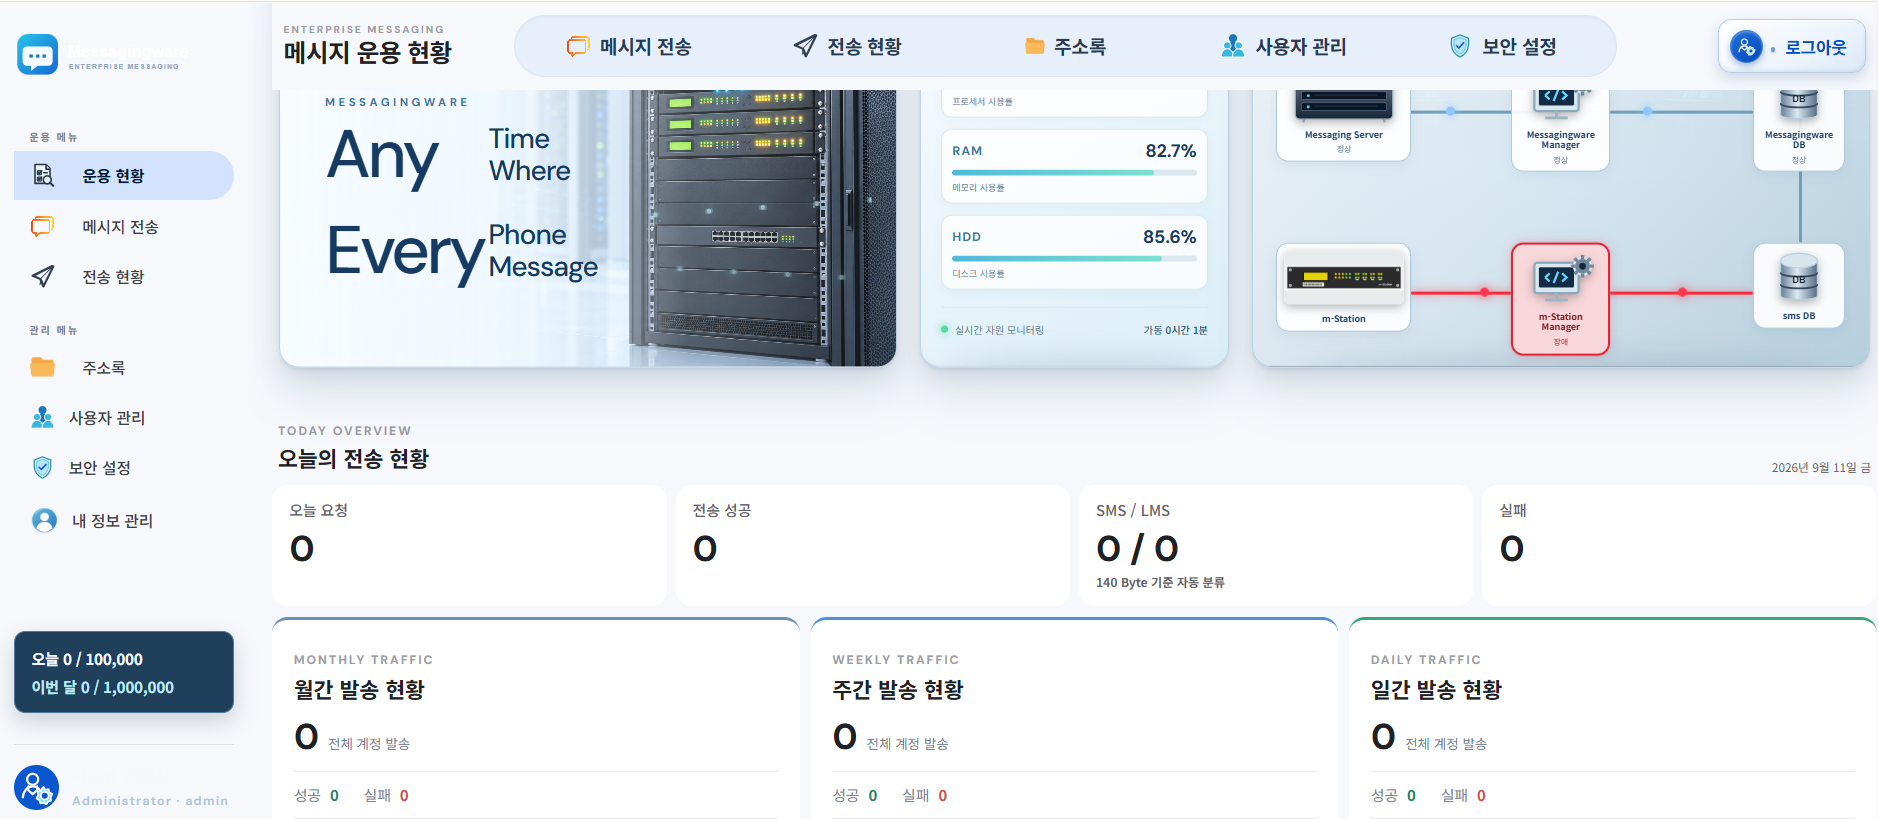Click the Administrator · admin label
The image size is (1878, 819).
pyautogui.click(x=150, y=801)
